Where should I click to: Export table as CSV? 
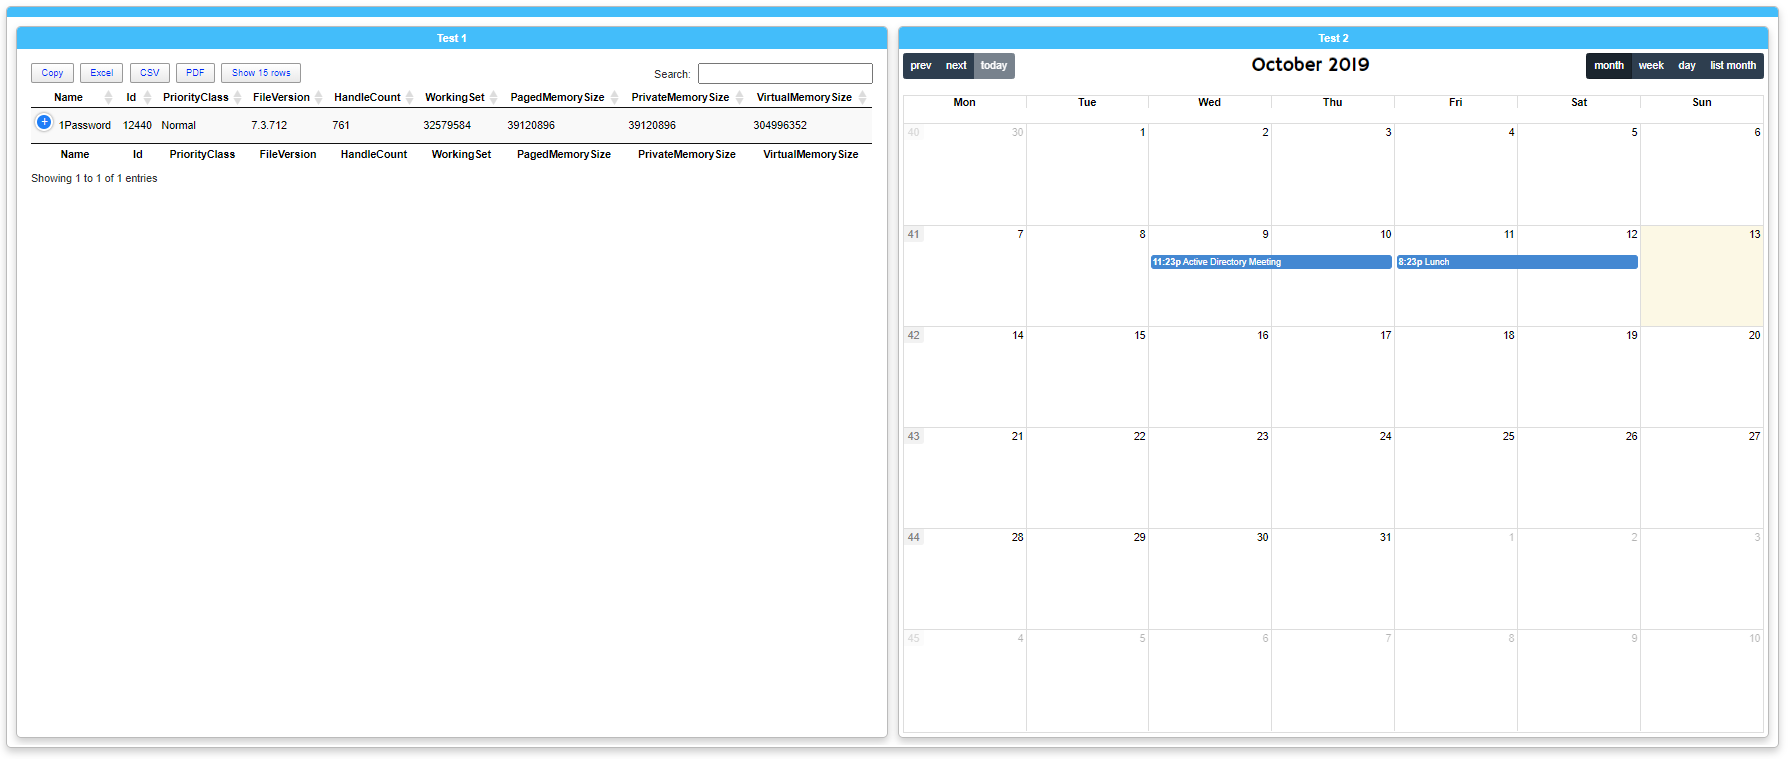149,73
